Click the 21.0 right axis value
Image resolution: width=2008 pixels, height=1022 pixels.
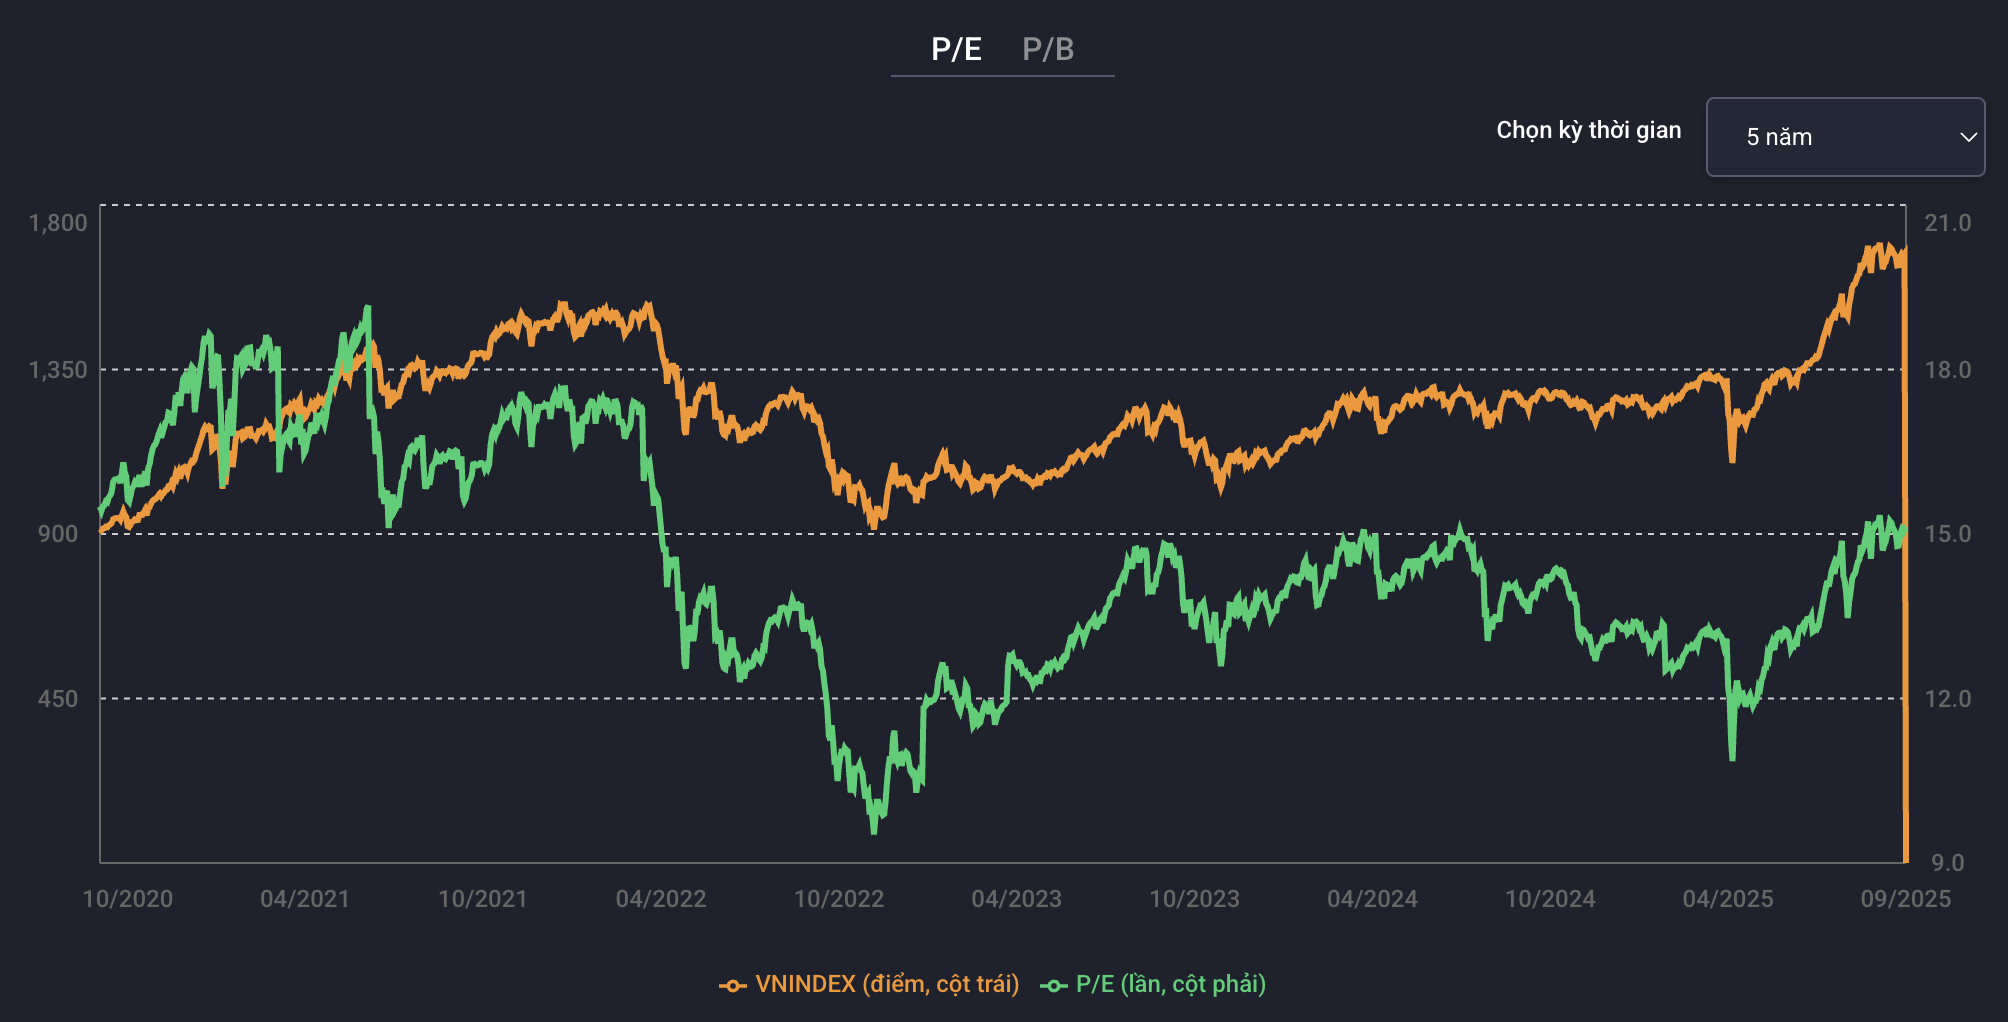[1947, 223]
